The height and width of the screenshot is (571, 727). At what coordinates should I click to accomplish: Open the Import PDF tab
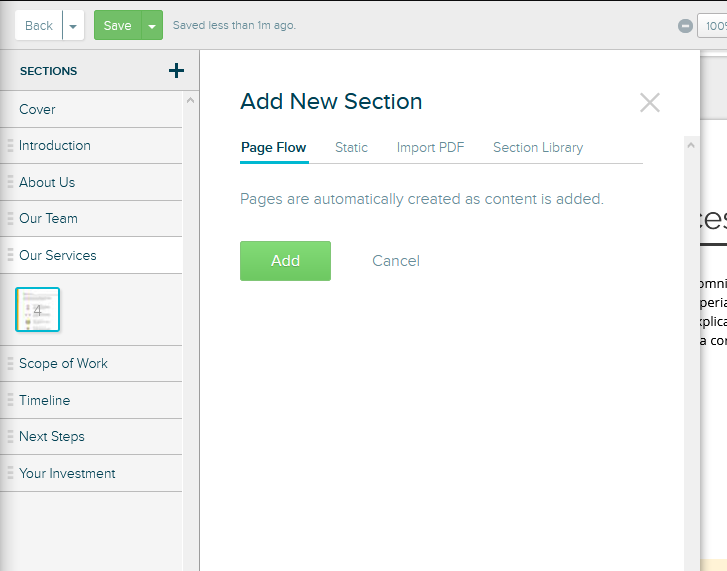tap(430, 147)
